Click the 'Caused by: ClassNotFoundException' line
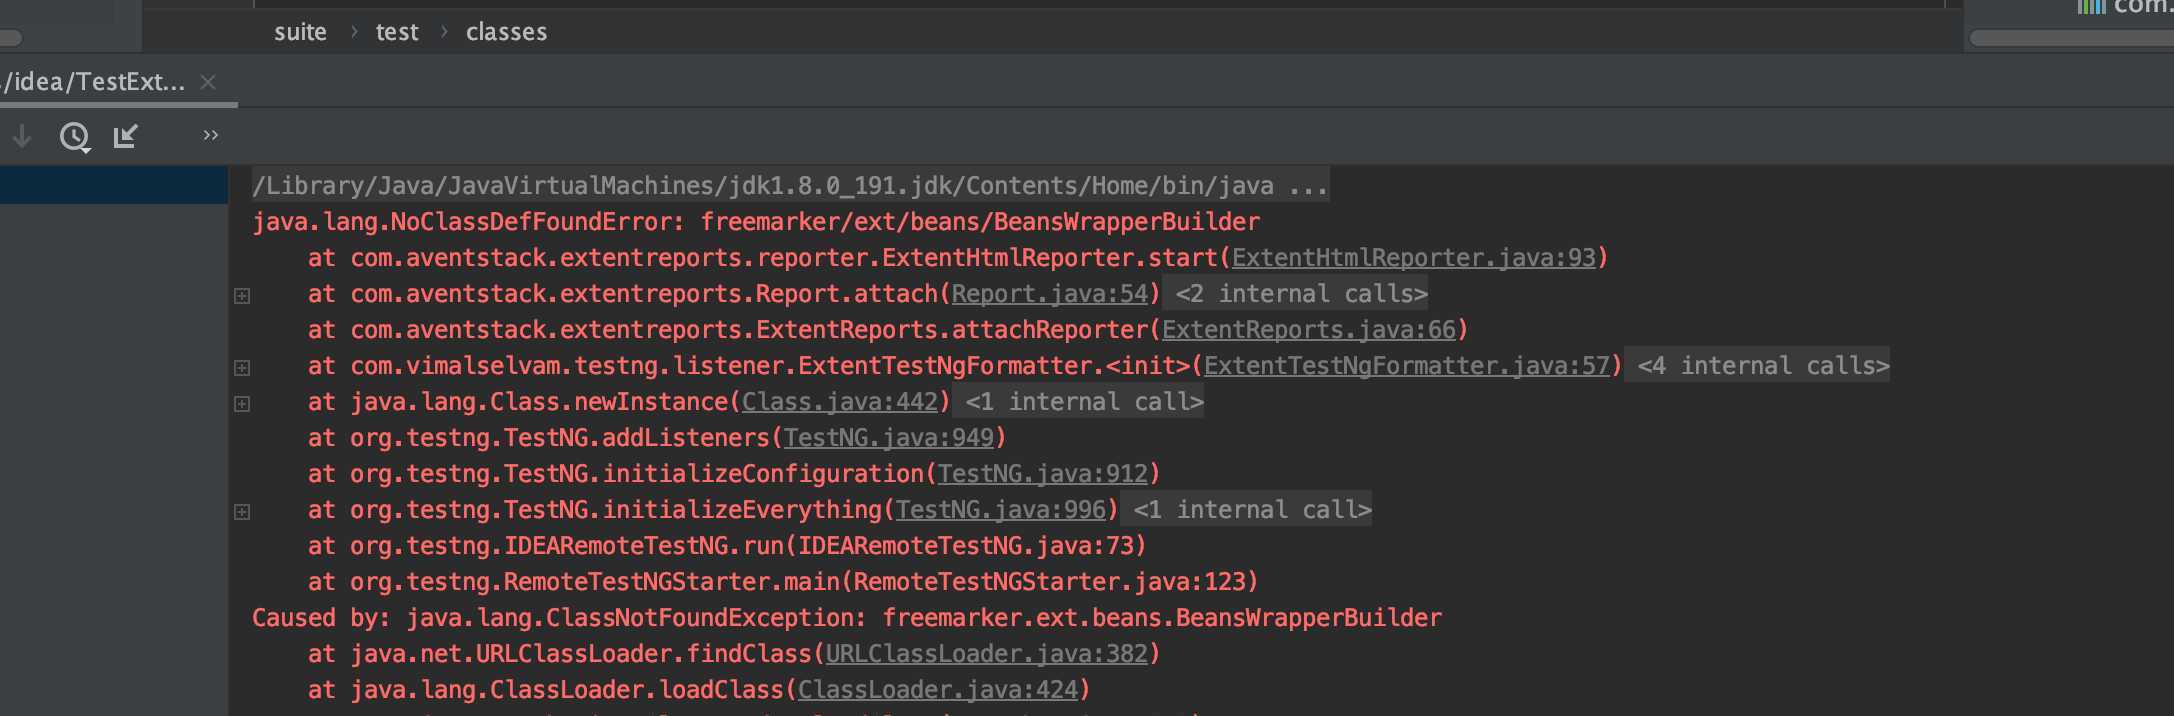The image size is (2174, 716). coord(847,618)
